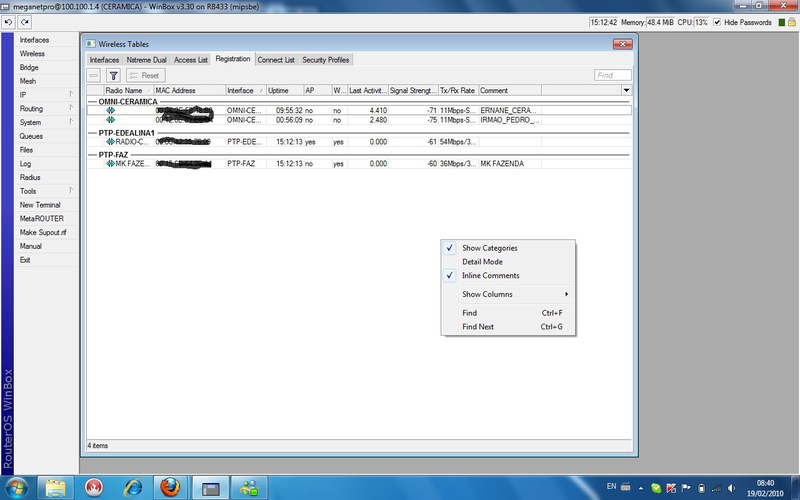Open Bridge in the sidebar menu
Screen dimensions: 800x500
(46, 67)
